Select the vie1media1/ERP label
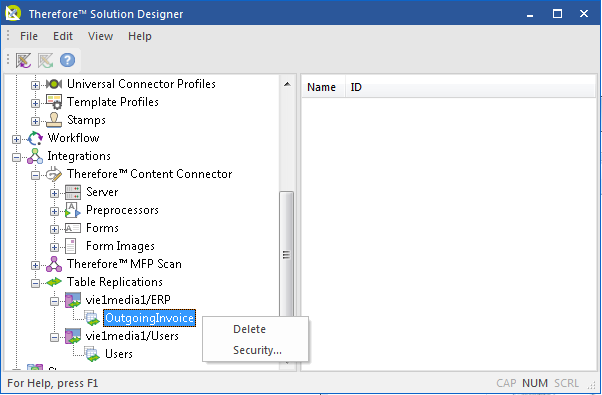This screenshot has height=395, width=602. pyautogui.click(x=128, y=300)
